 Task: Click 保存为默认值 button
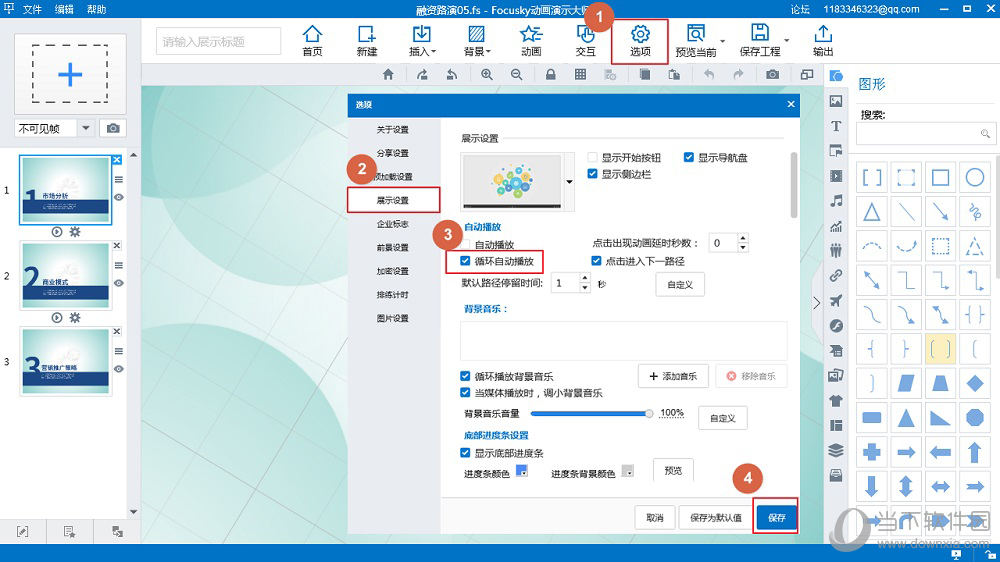click(716, 517)
